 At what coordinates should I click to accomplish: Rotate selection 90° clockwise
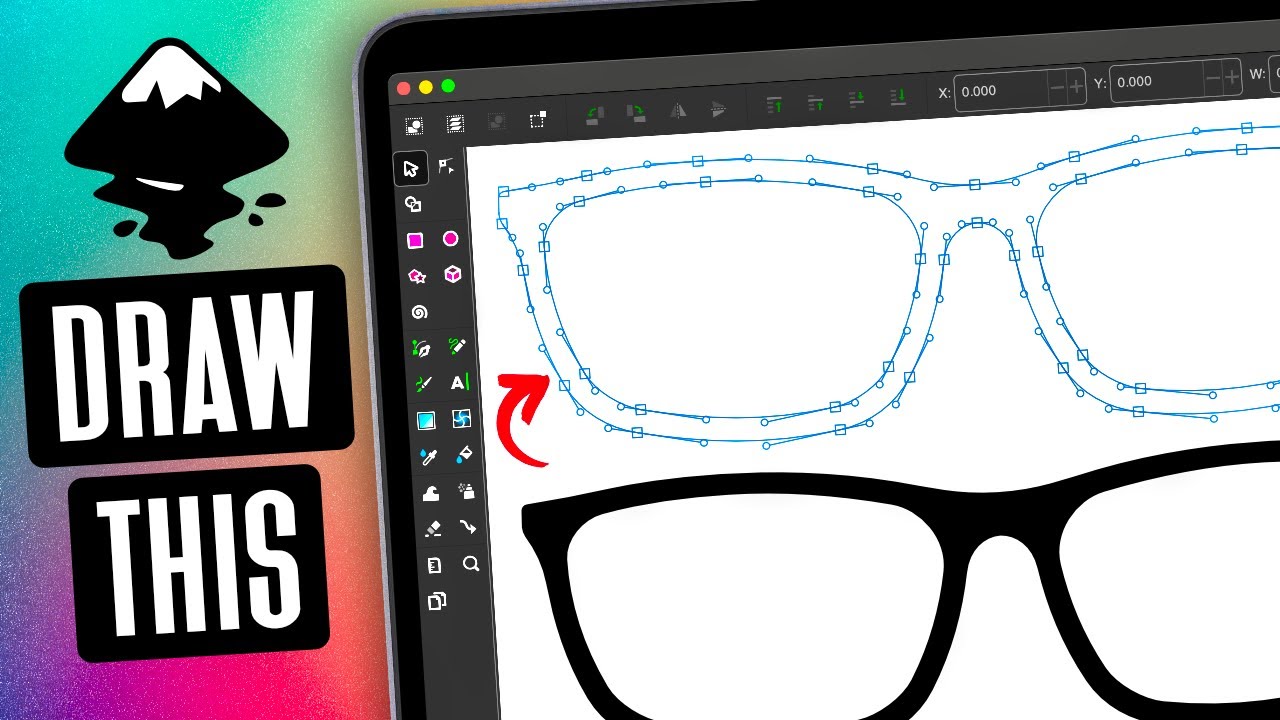[x=635, y=114]
